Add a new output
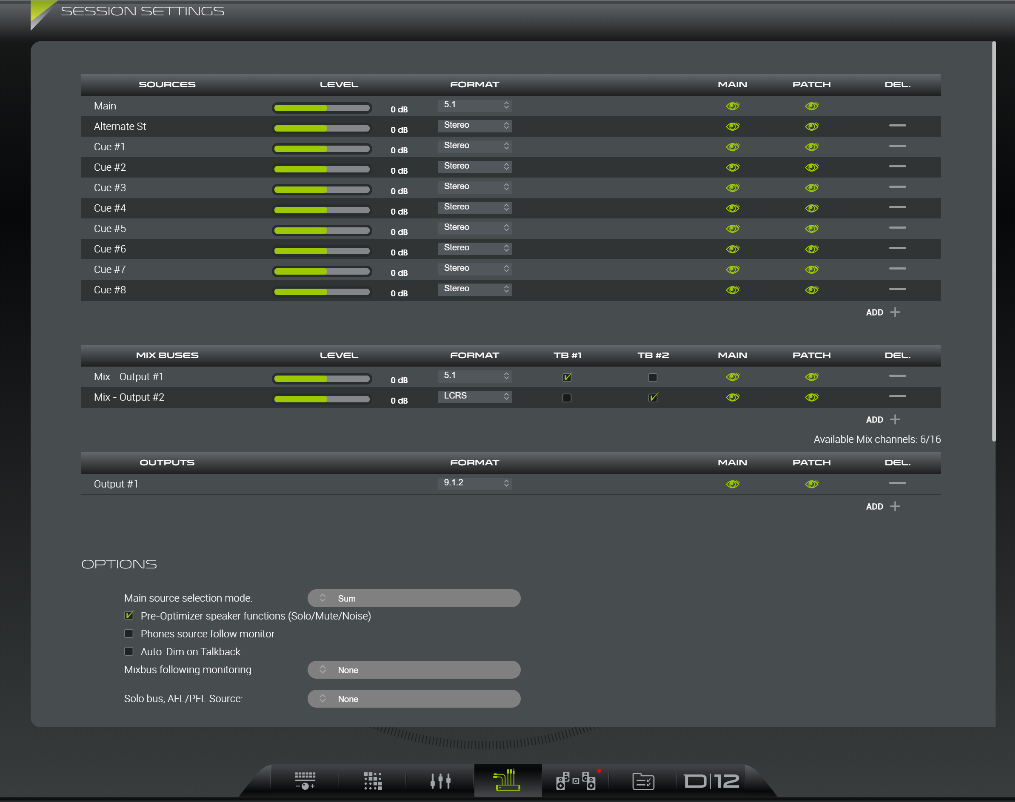This screenshot has height=802, width=1015. coord(884,506)
